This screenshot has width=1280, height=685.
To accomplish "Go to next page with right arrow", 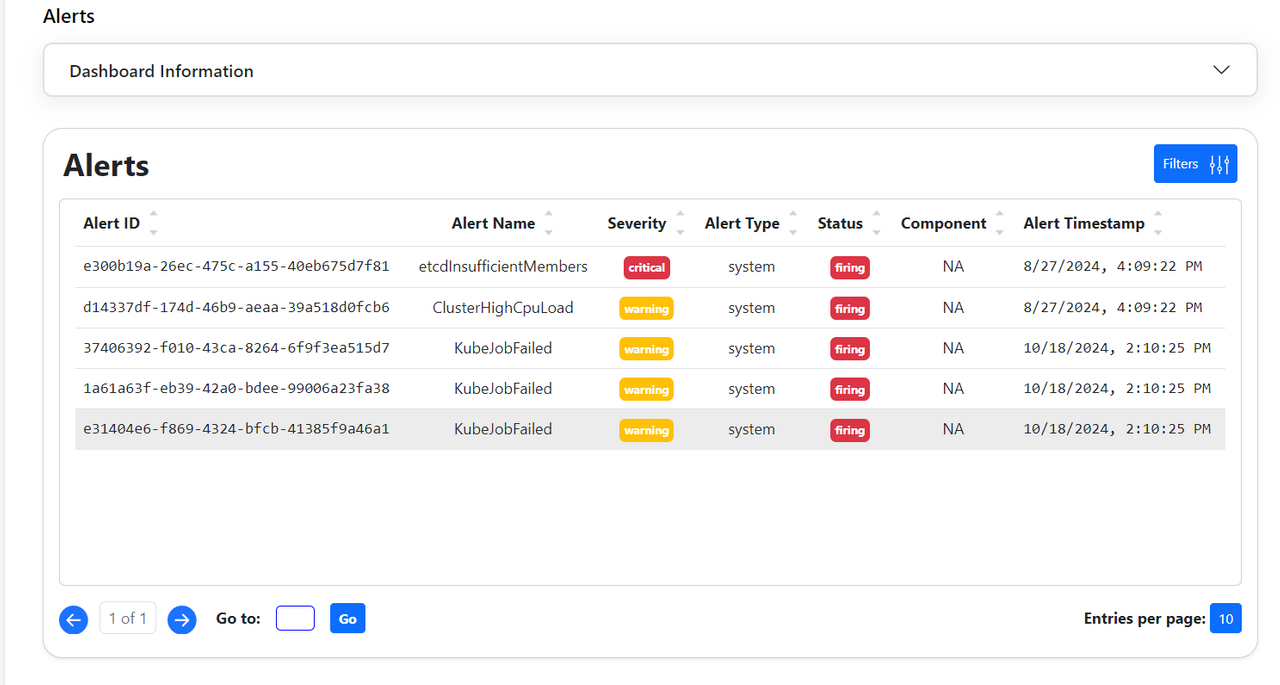I will [x=181, y=620].
